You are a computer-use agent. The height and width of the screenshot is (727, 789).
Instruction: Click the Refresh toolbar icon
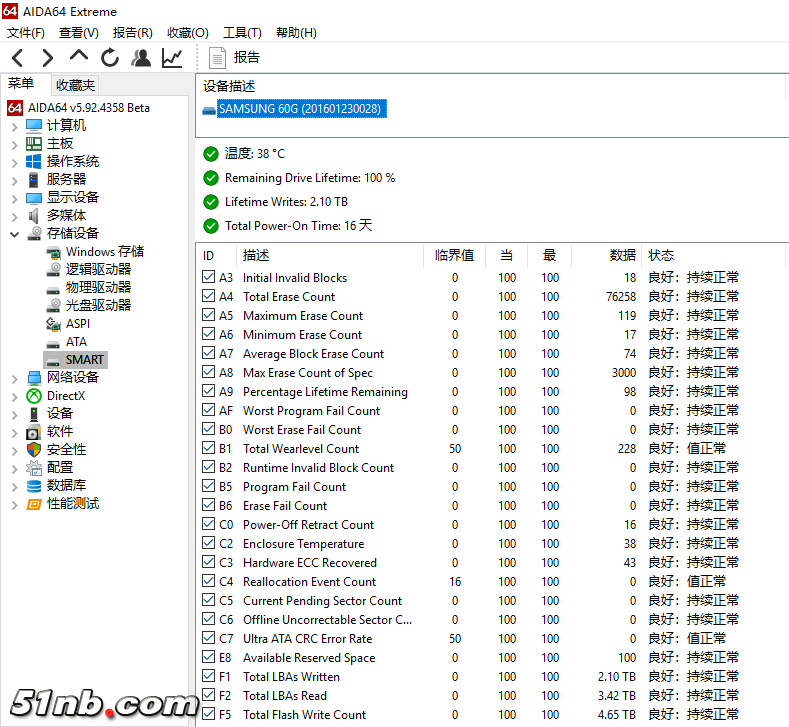110,58
